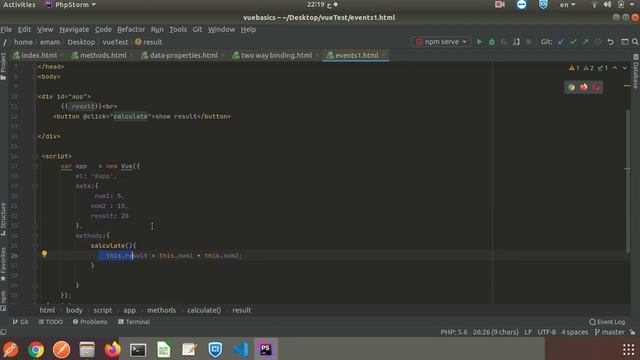Open the Tools menu
Image resolution: width=640 pixels, height=360 pixels.
pos(178,29)
